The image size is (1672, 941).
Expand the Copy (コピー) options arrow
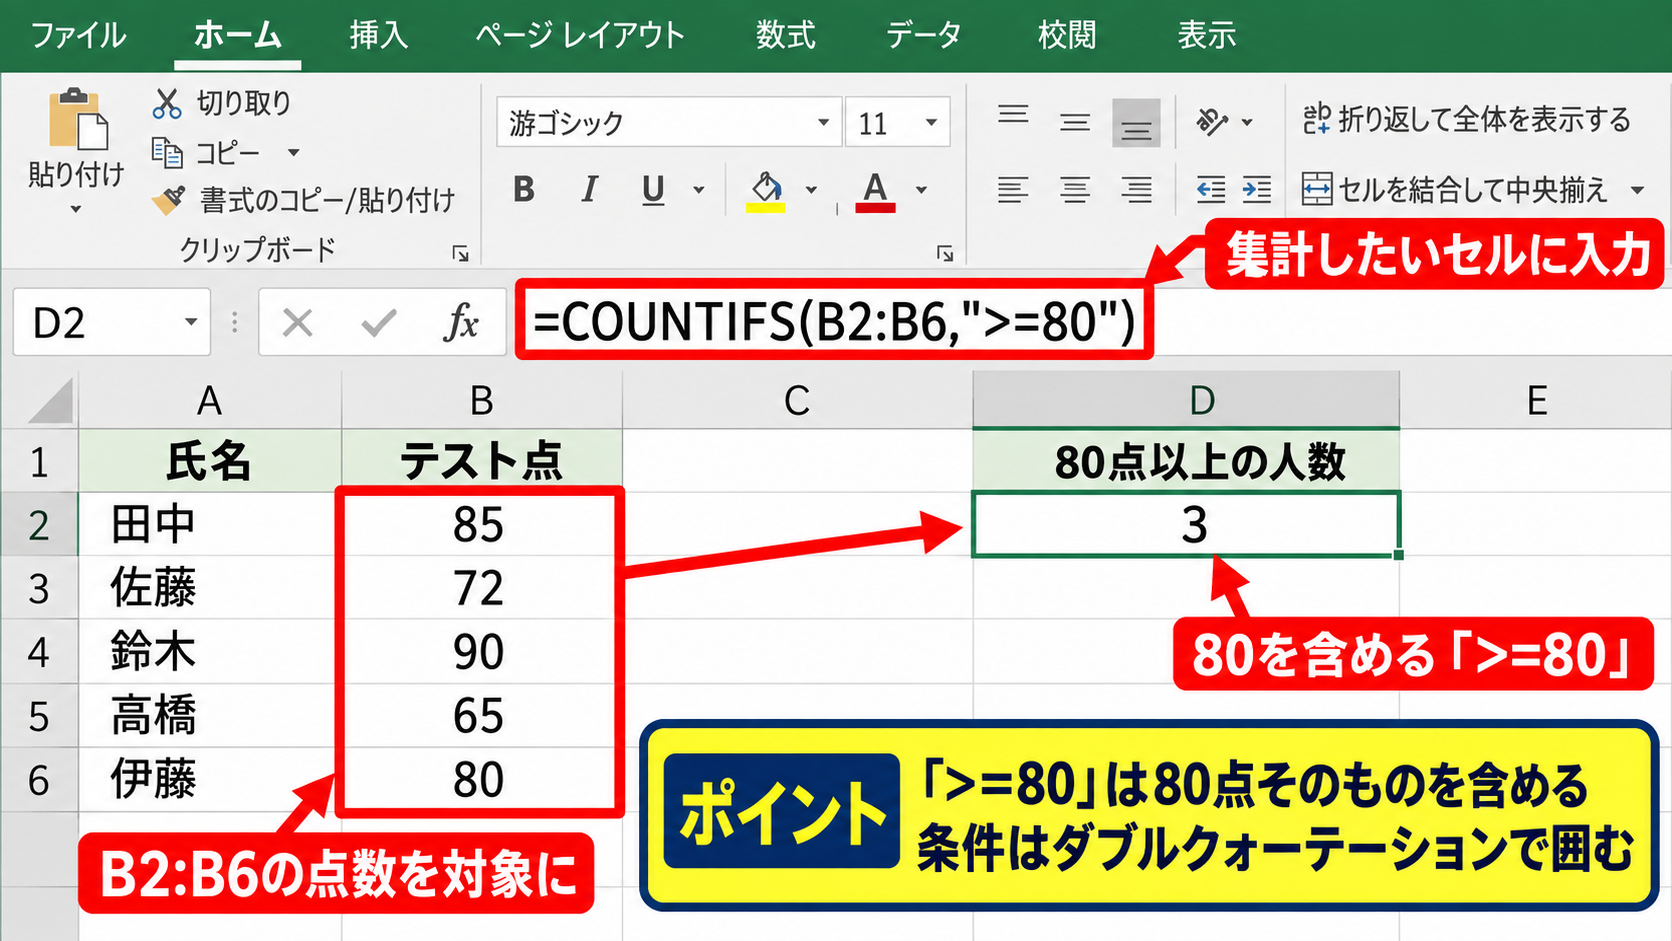coord(293,153)
